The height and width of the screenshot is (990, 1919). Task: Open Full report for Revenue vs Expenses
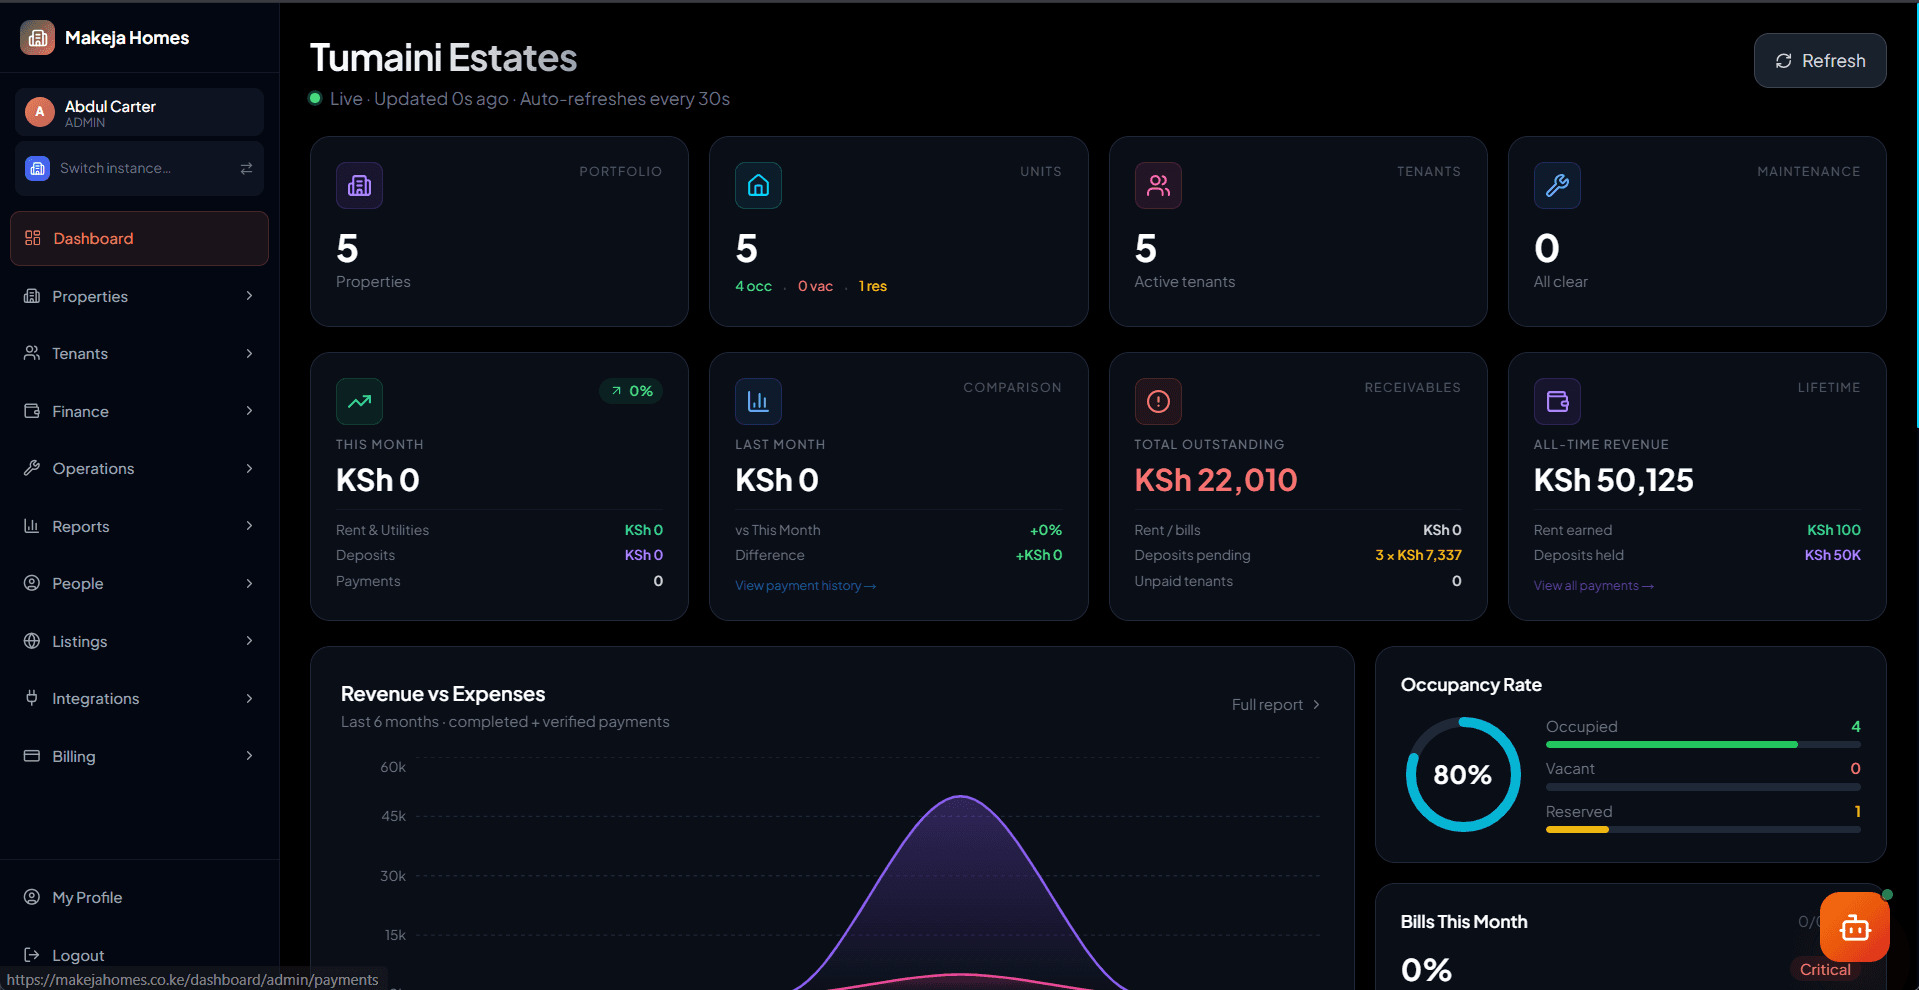pyautogui.click(x=1276, y=705)
